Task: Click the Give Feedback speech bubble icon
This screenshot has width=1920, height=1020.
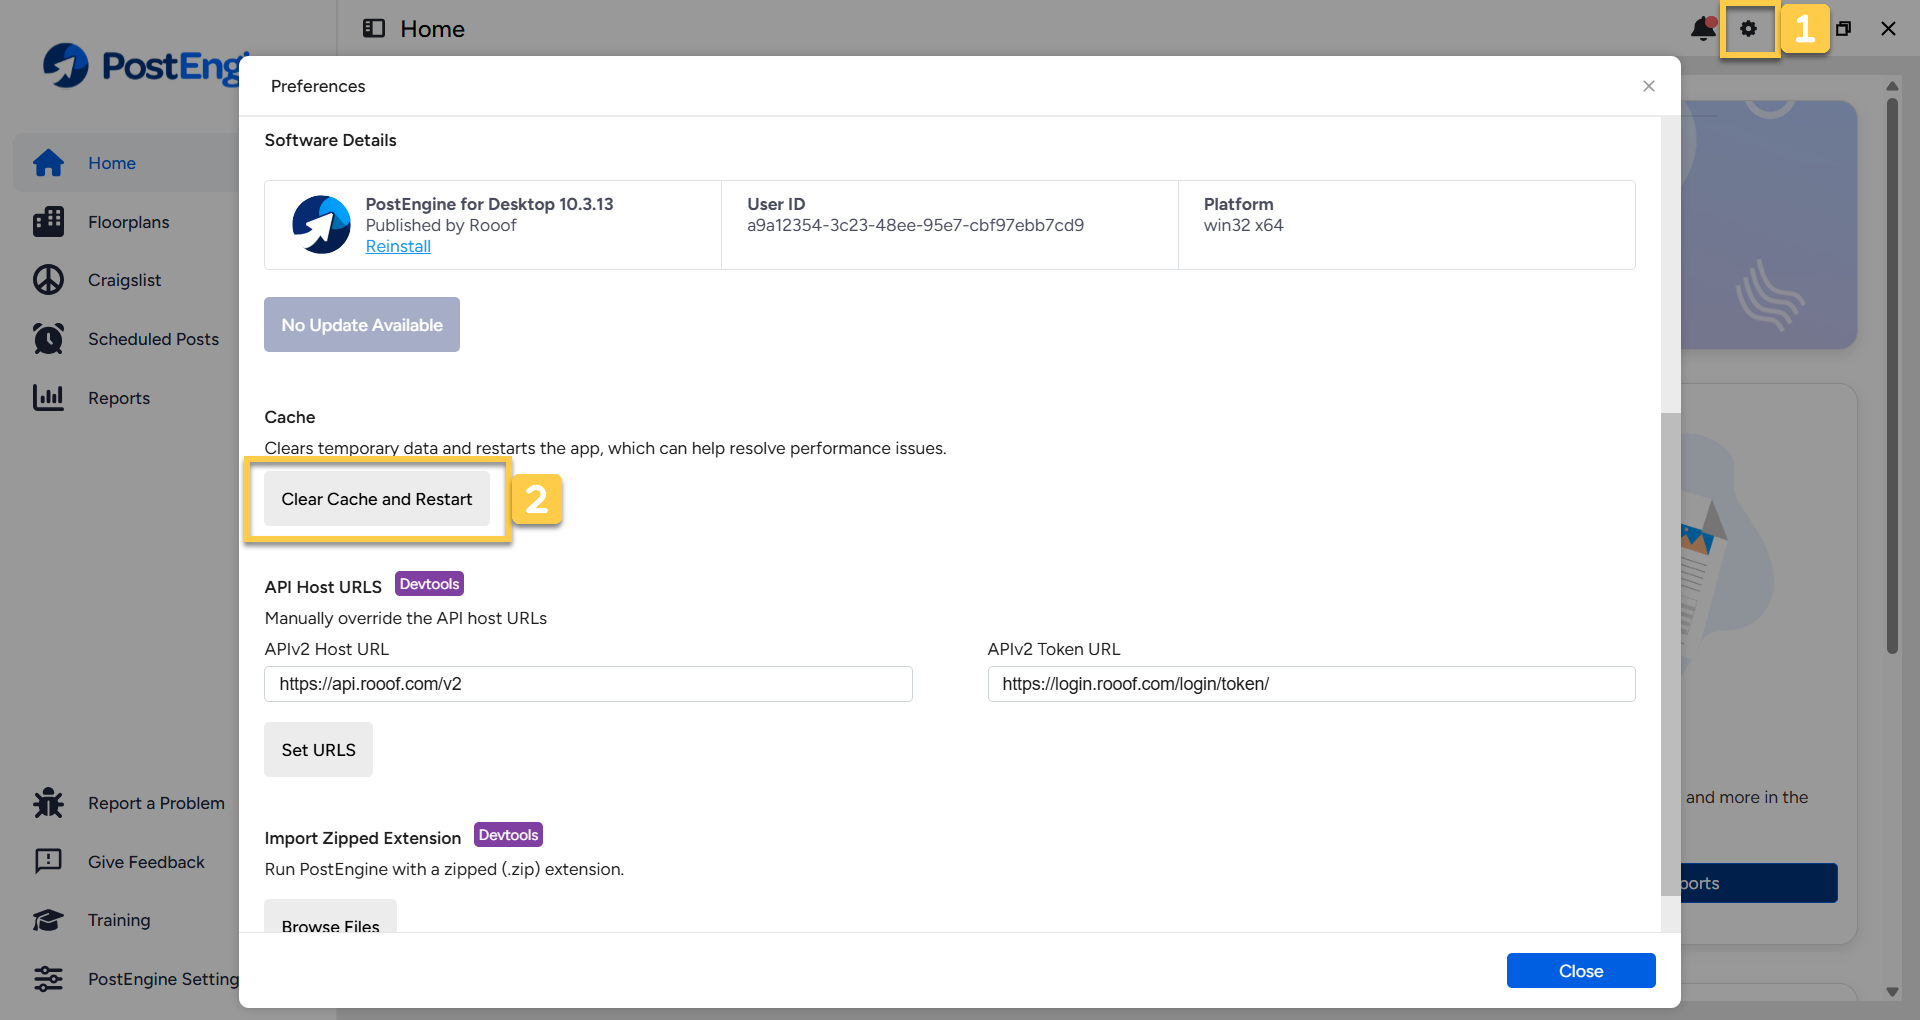Action: click(48, 862)
